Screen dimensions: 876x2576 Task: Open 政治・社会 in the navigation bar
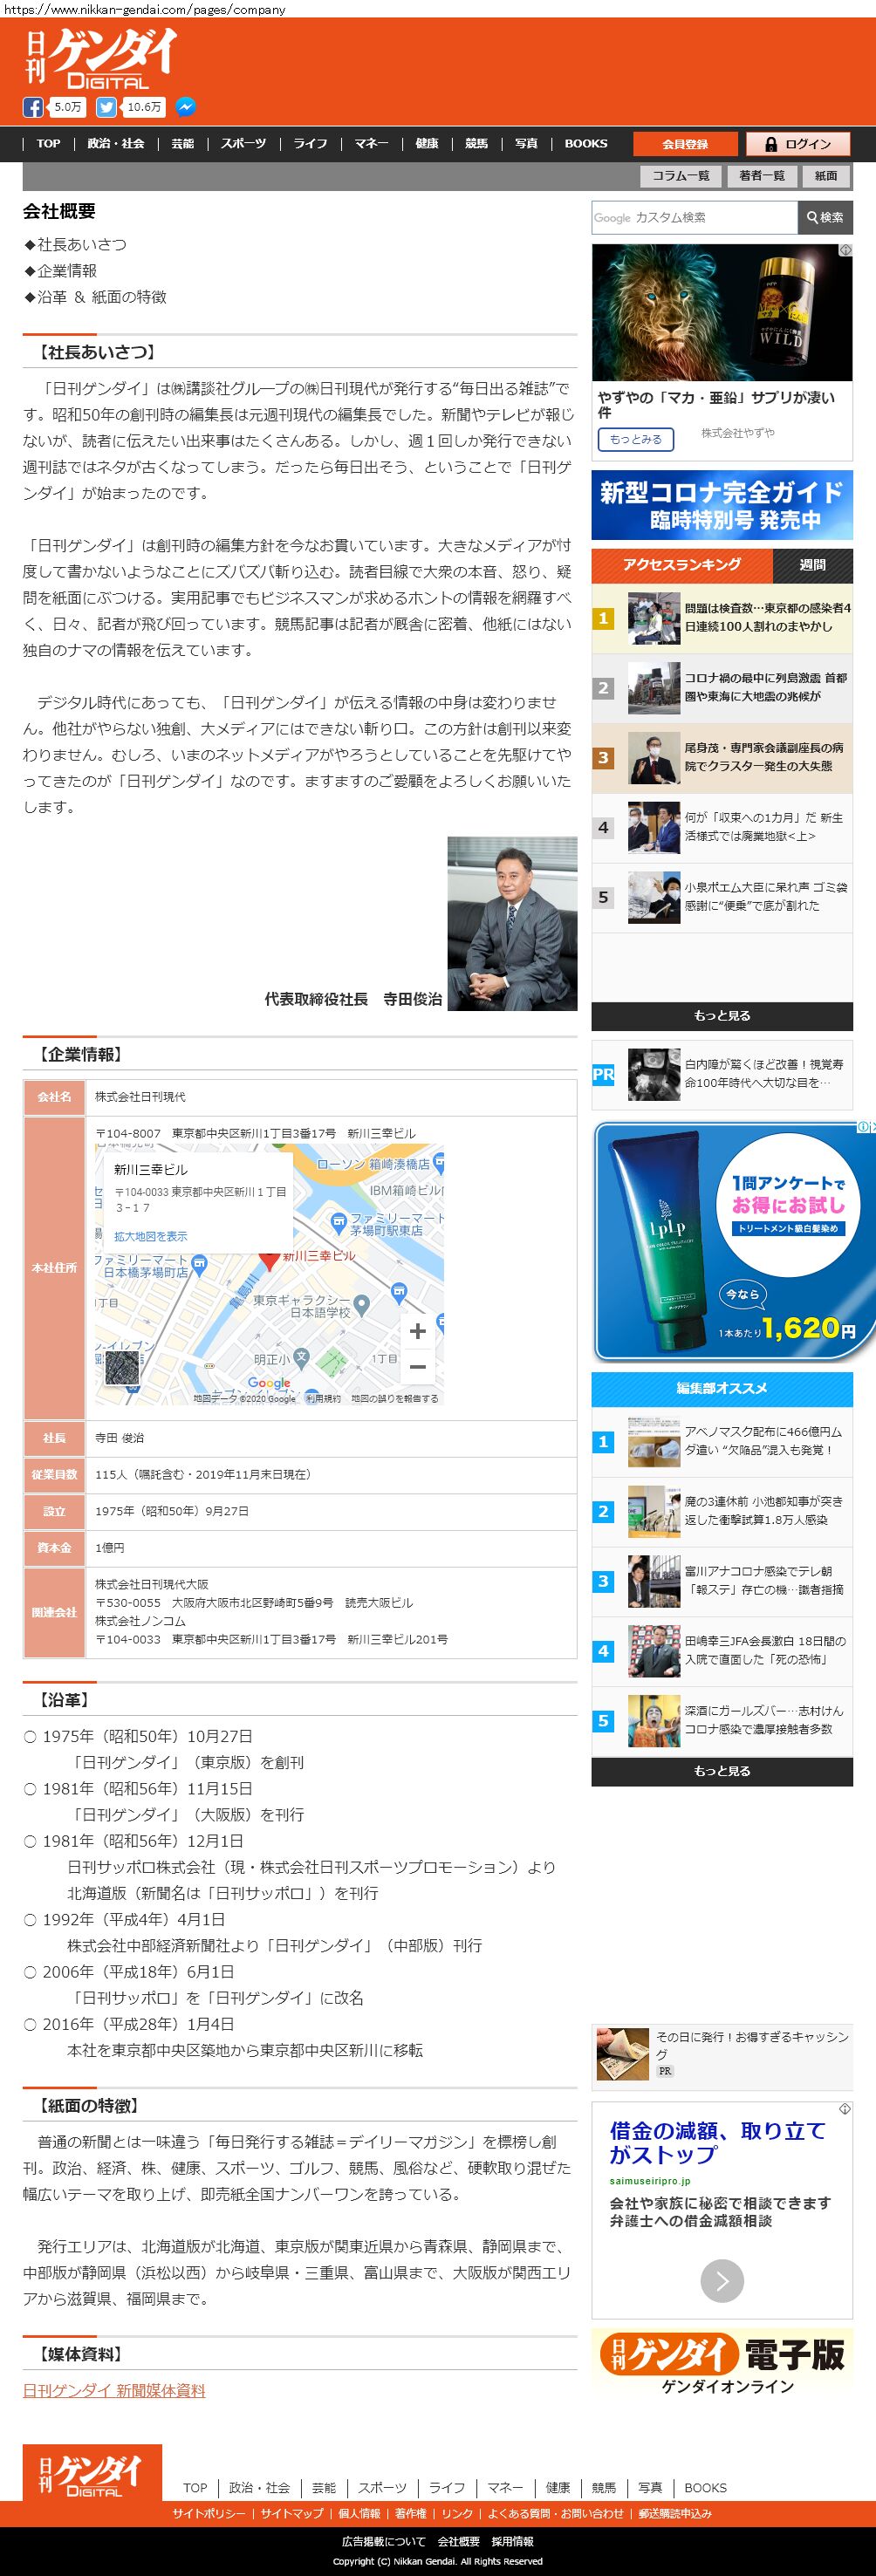(116, 144)
